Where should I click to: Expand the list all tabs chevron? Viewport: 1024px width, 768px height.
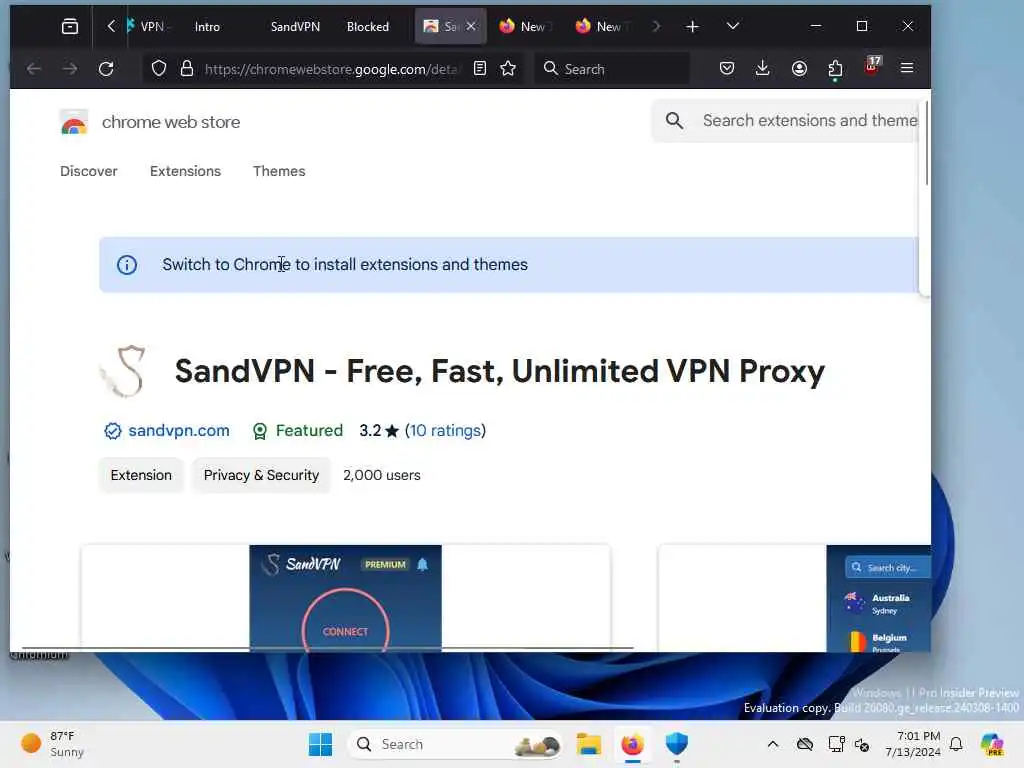(x=733, y=26)
